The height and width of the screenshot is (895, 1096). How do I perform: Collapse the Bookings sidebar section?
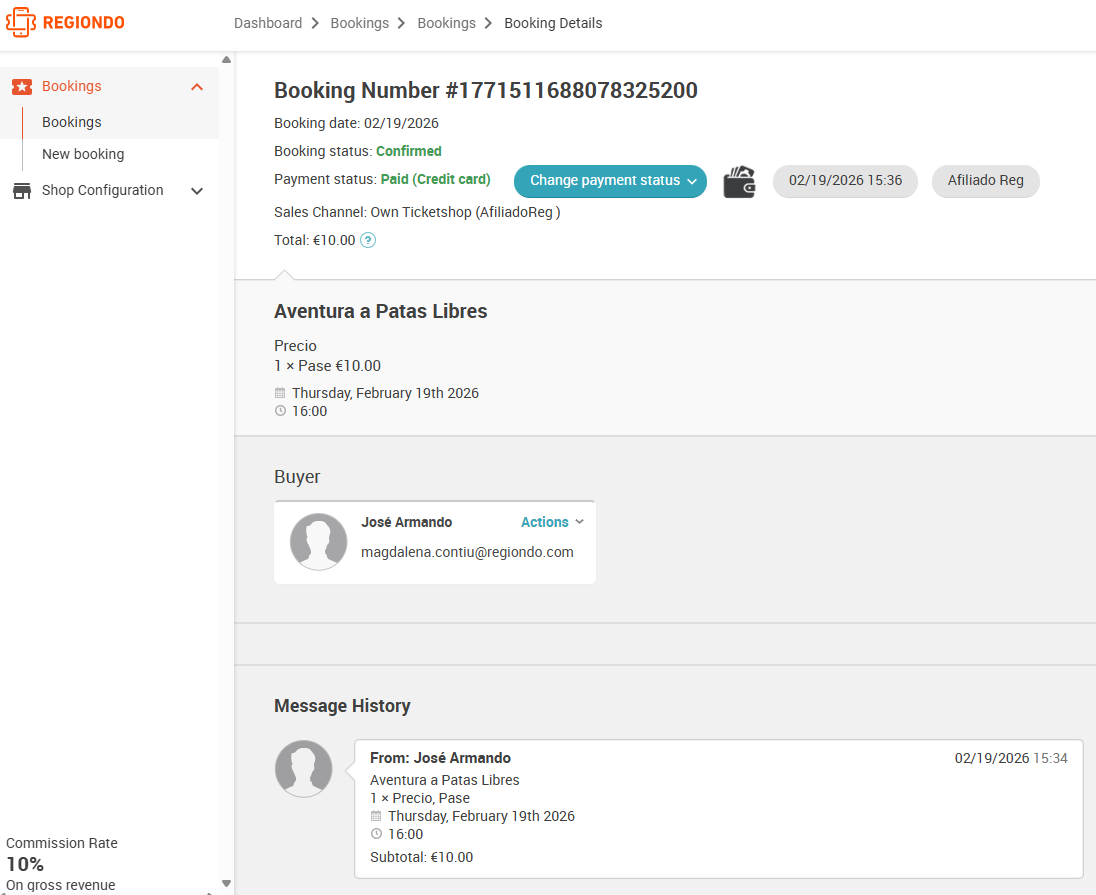197,87
